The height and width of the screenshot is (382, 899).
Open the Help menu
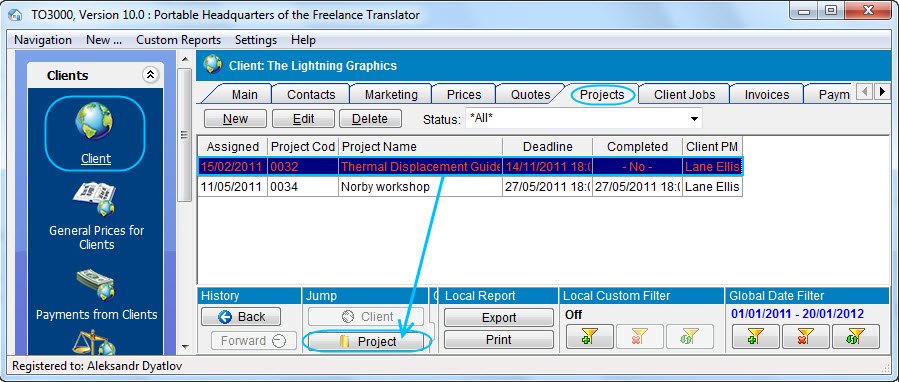pos(303,40)
